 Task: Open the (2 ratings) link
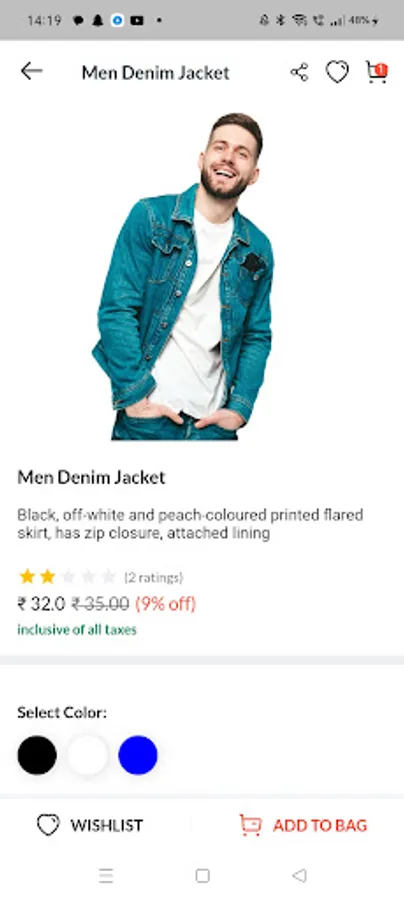click(x=154, y=577)
